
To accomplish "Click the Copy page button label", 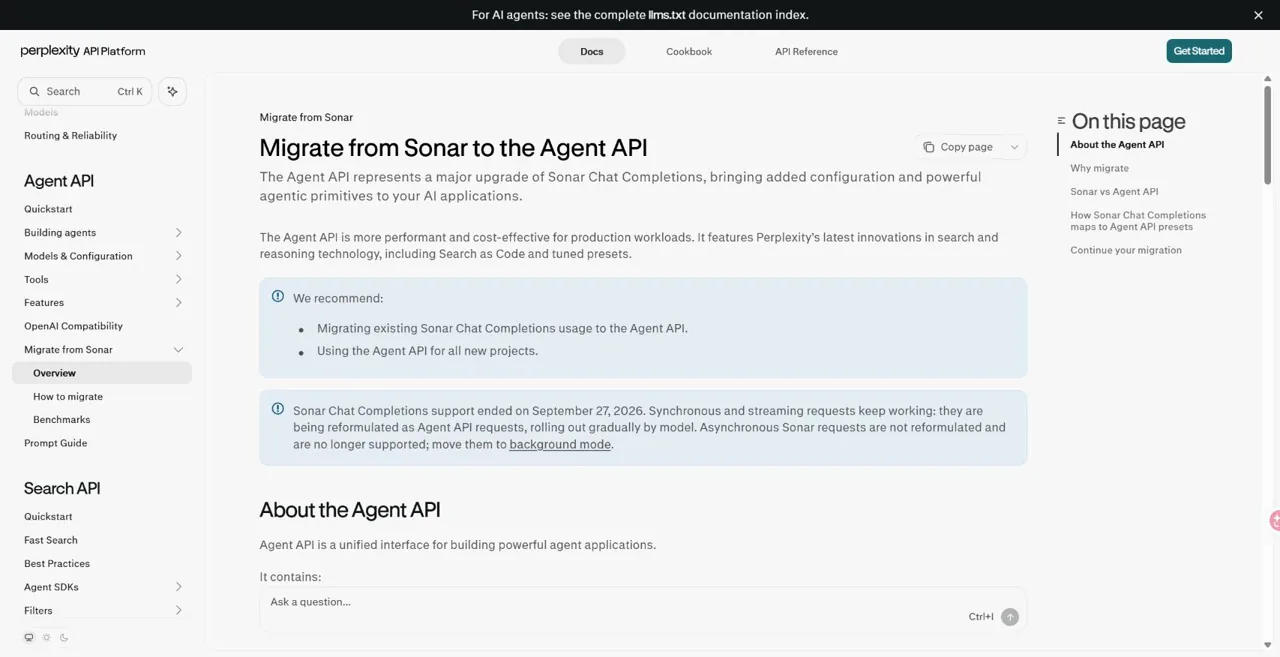I will 966,147.
